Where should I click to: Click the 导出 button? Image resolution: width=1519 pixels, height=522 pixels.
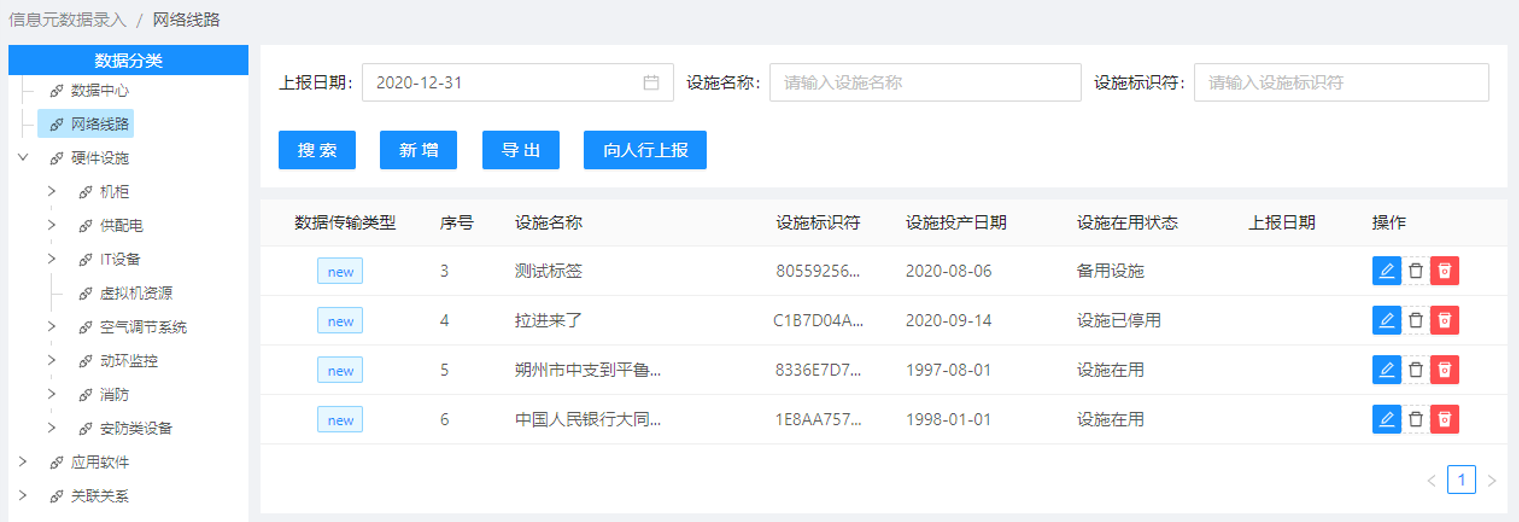[x=521, y=150]
